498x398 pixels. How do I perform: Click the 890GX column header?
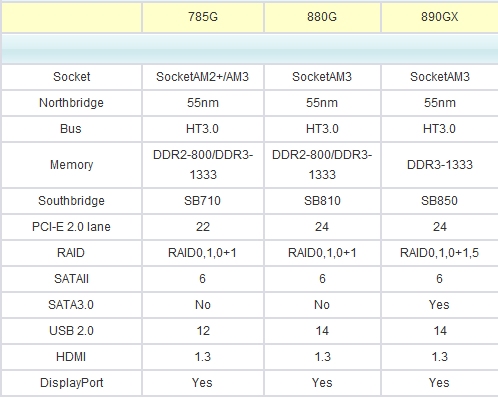(440, 17)
